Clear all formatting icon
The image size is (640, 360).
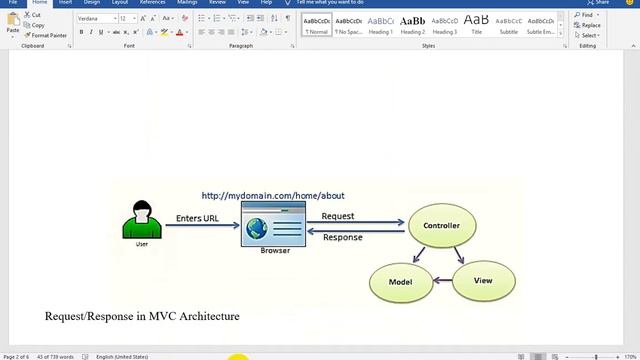click(185, 18)
